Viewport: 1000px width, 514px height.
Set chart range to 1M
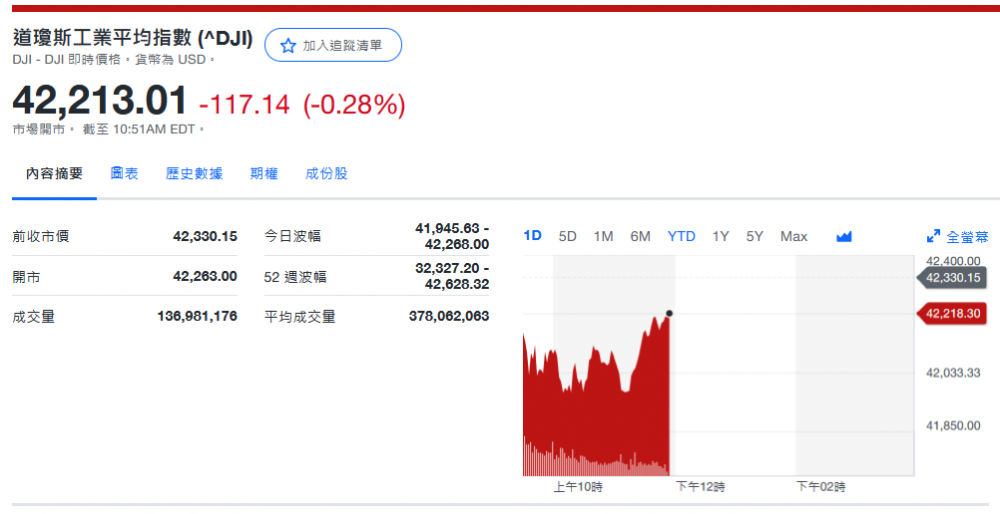(x=603, y=237)
